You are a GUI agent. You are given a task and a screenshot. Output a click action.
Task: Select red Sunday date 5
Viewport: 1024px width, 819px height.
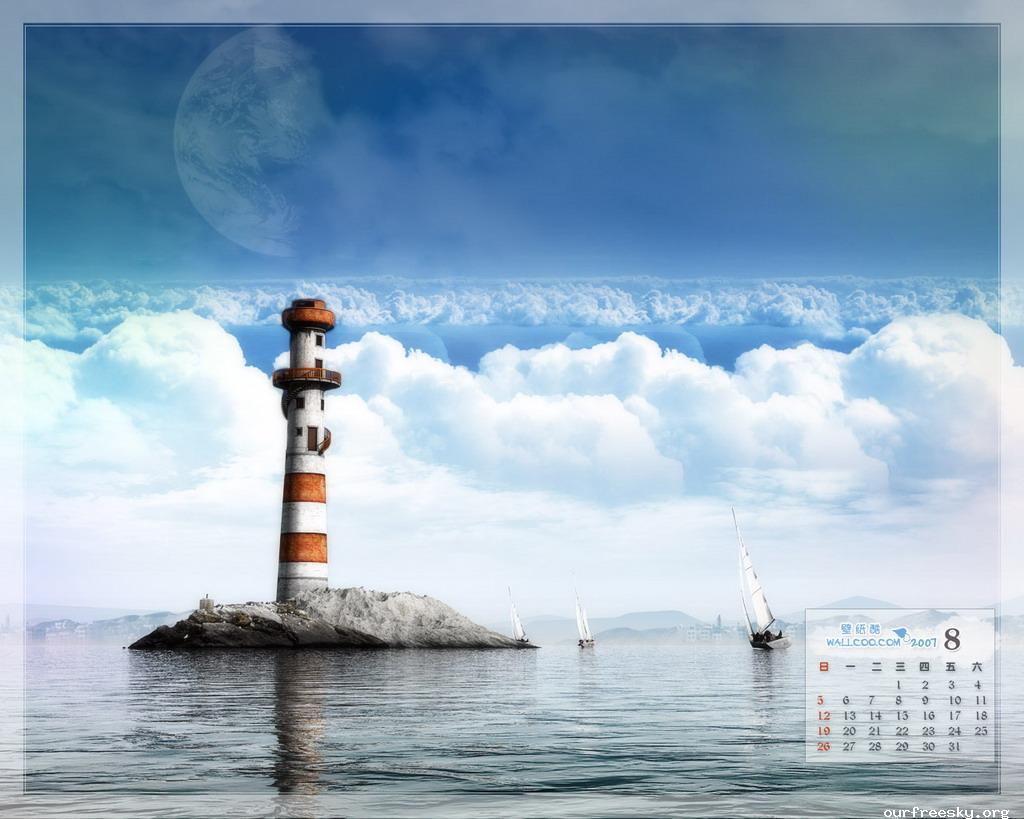[822, 700]
